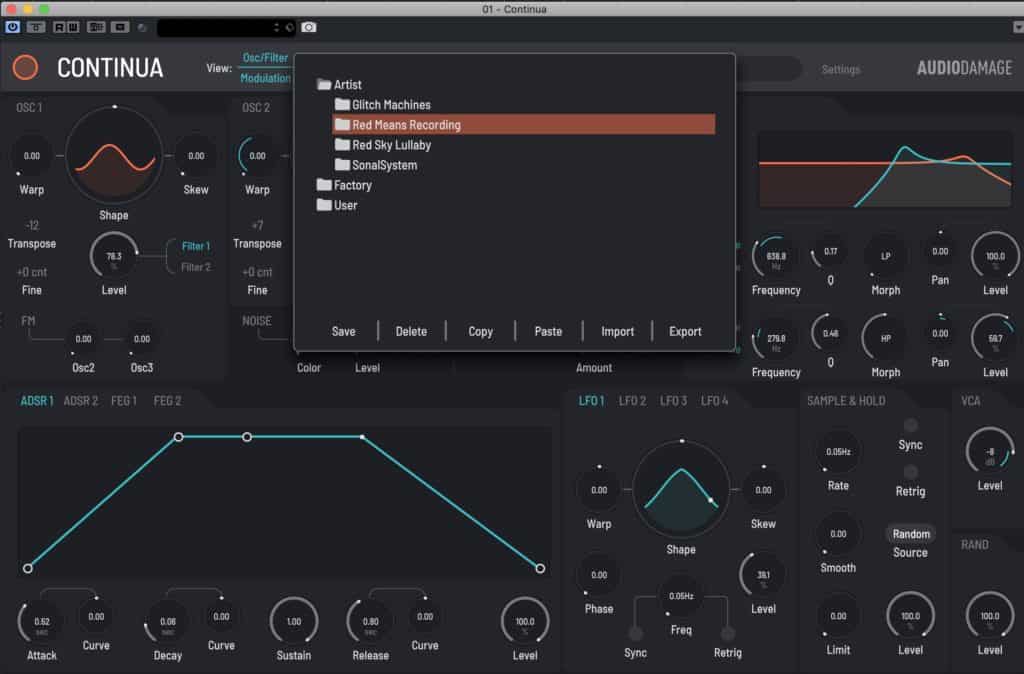The width and height of the screenshot is (1024, 674).
Task: Click the orange Continua logo circle
Action: pyautogui.click(x=25, y=67)
